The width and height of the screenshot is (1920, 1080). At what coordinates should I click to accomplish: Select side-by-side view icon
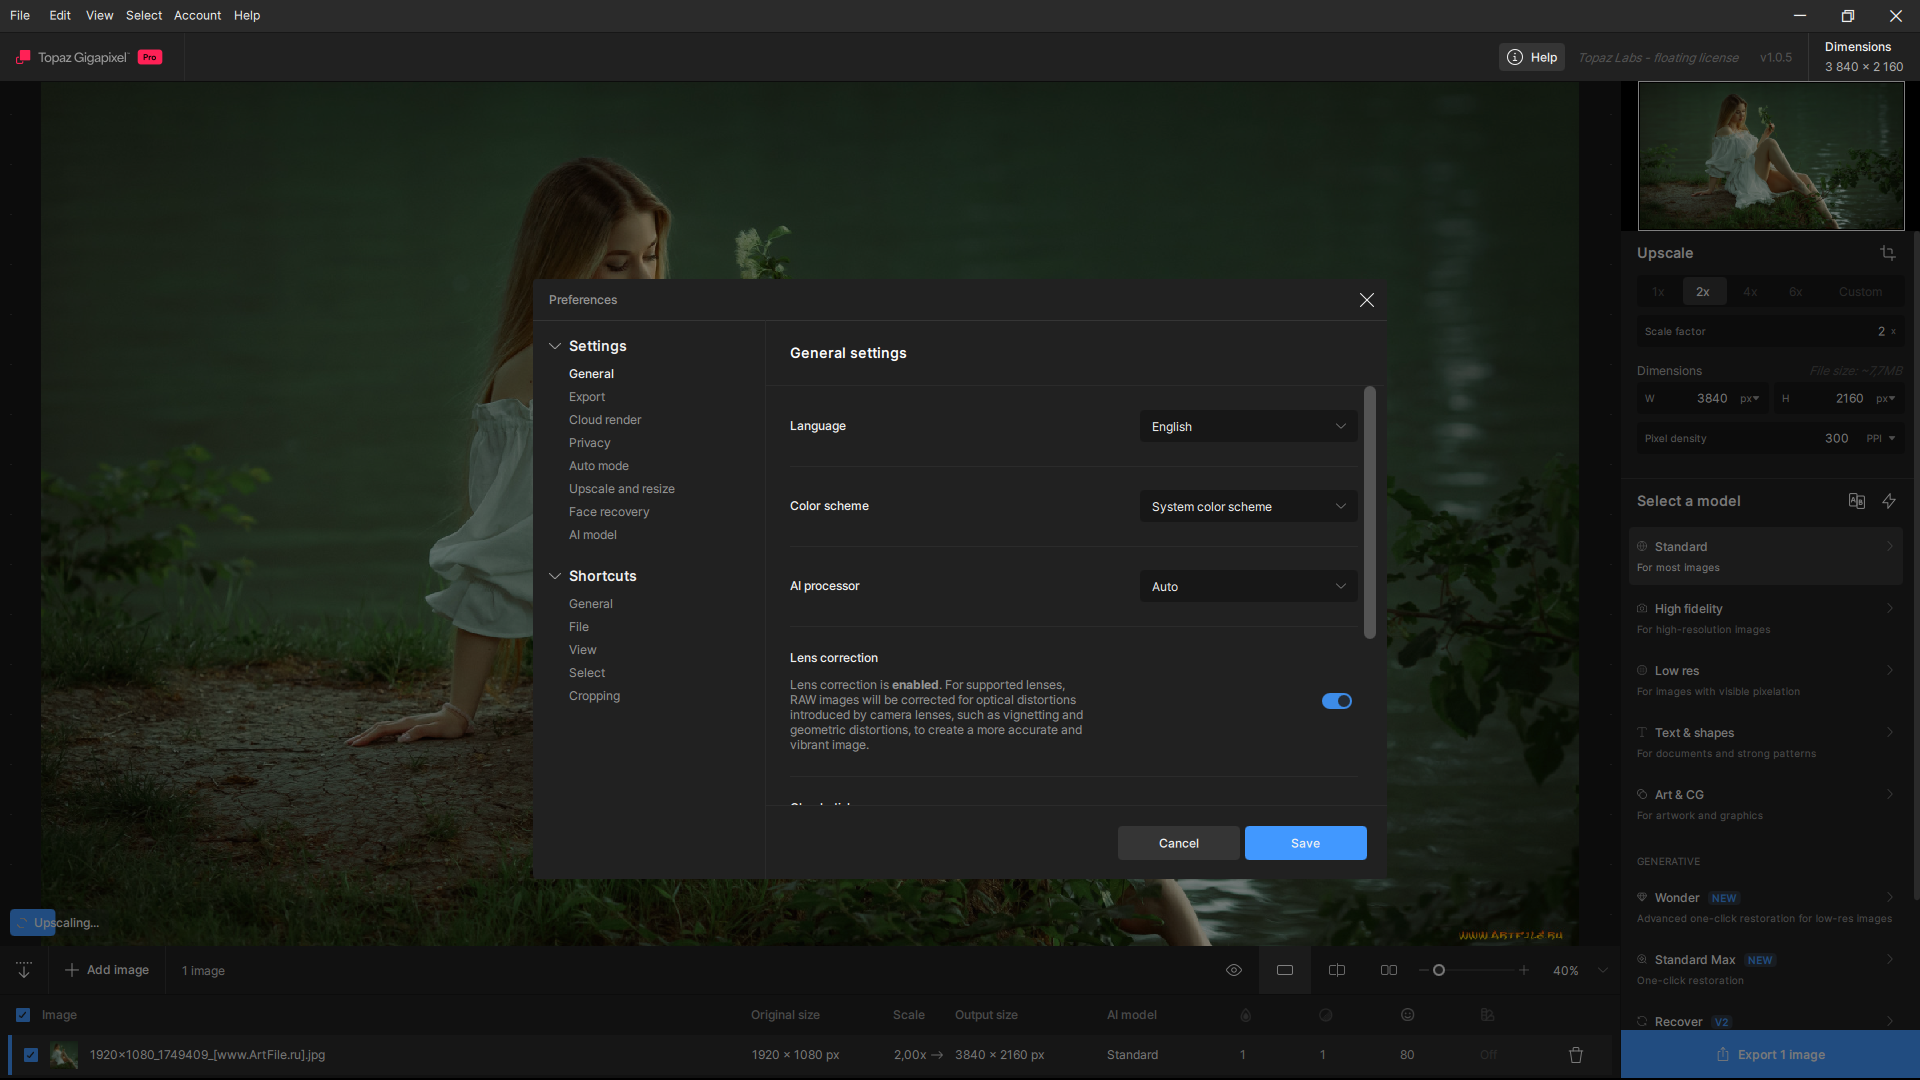[x=1388, y=970]
